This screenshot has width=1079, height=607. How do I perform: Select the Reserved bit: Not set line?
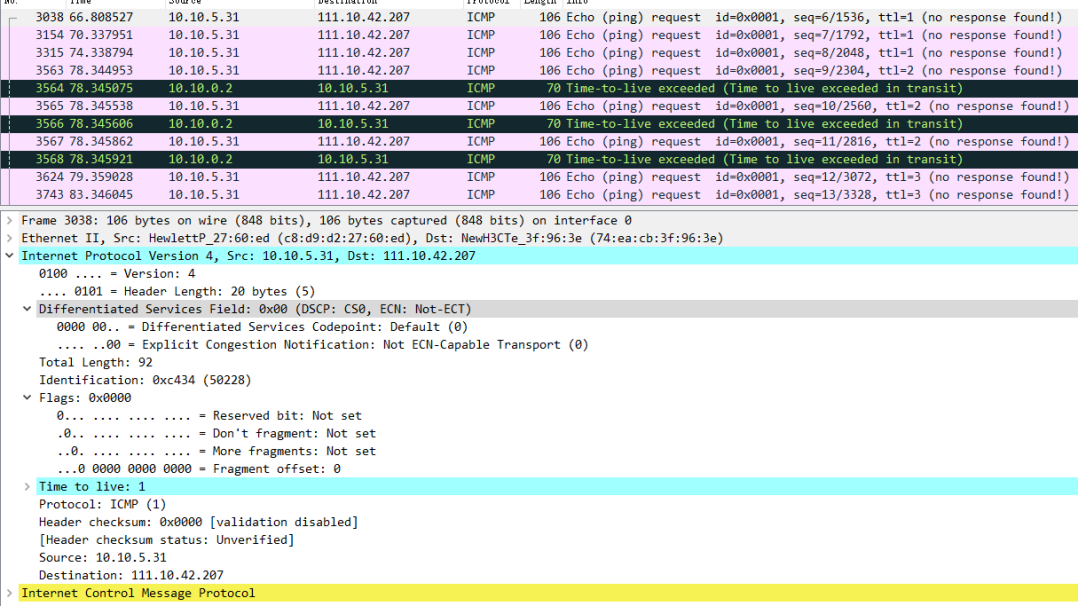pyautogui.click(x=209, y=416)
